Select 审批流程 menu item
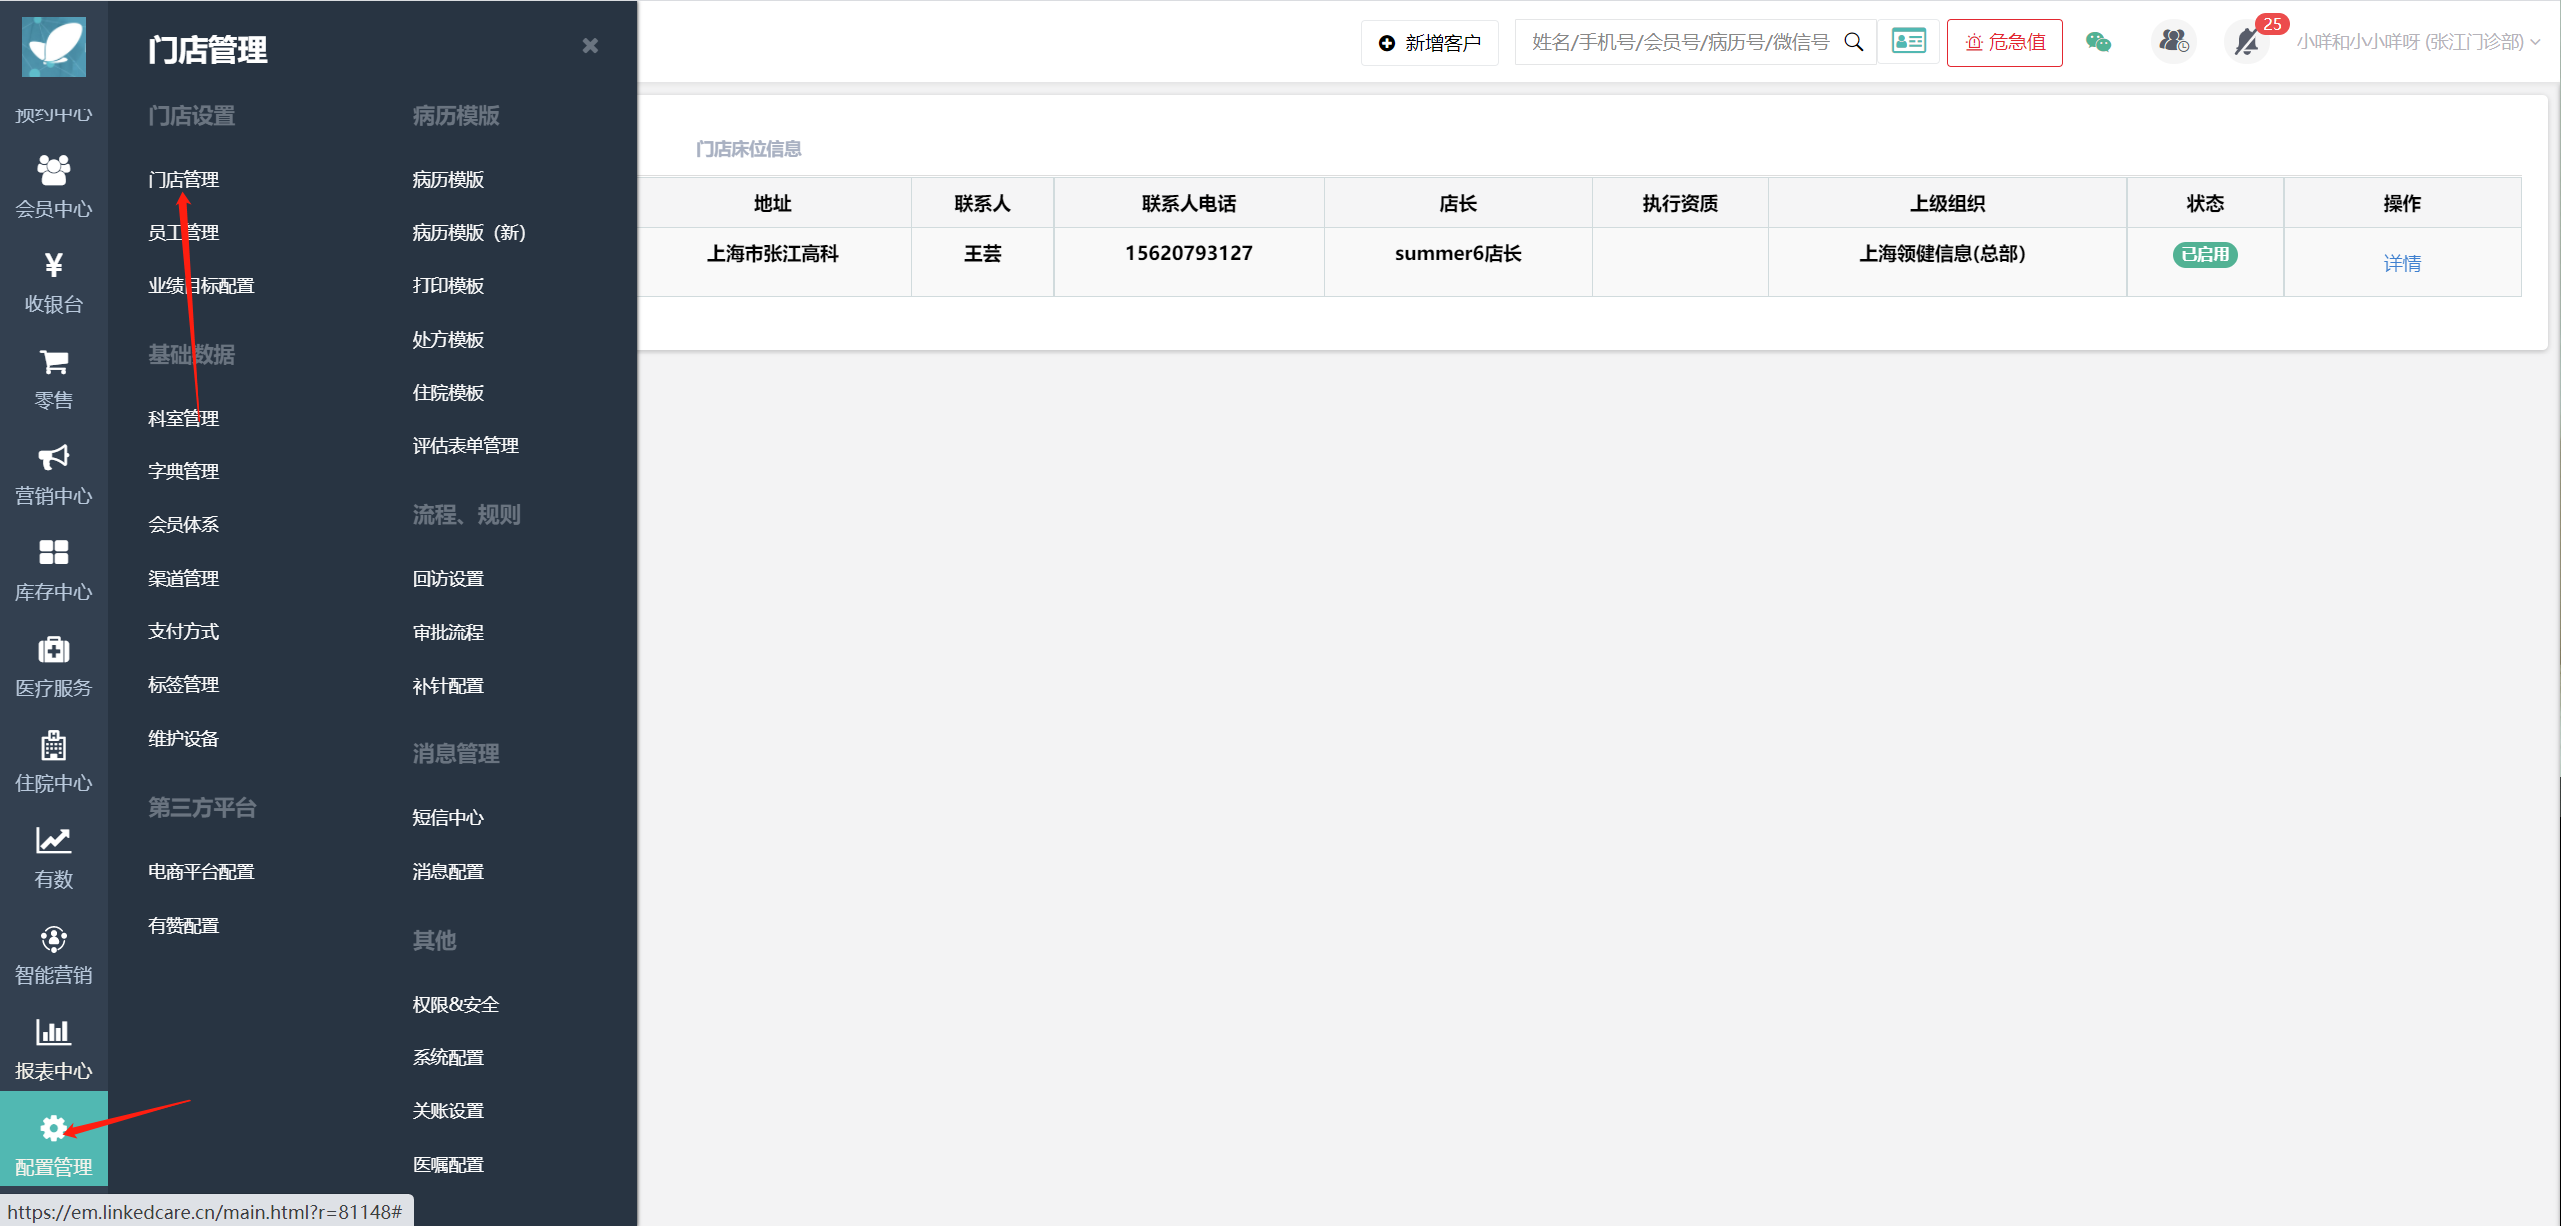 [x=448, y=632]
